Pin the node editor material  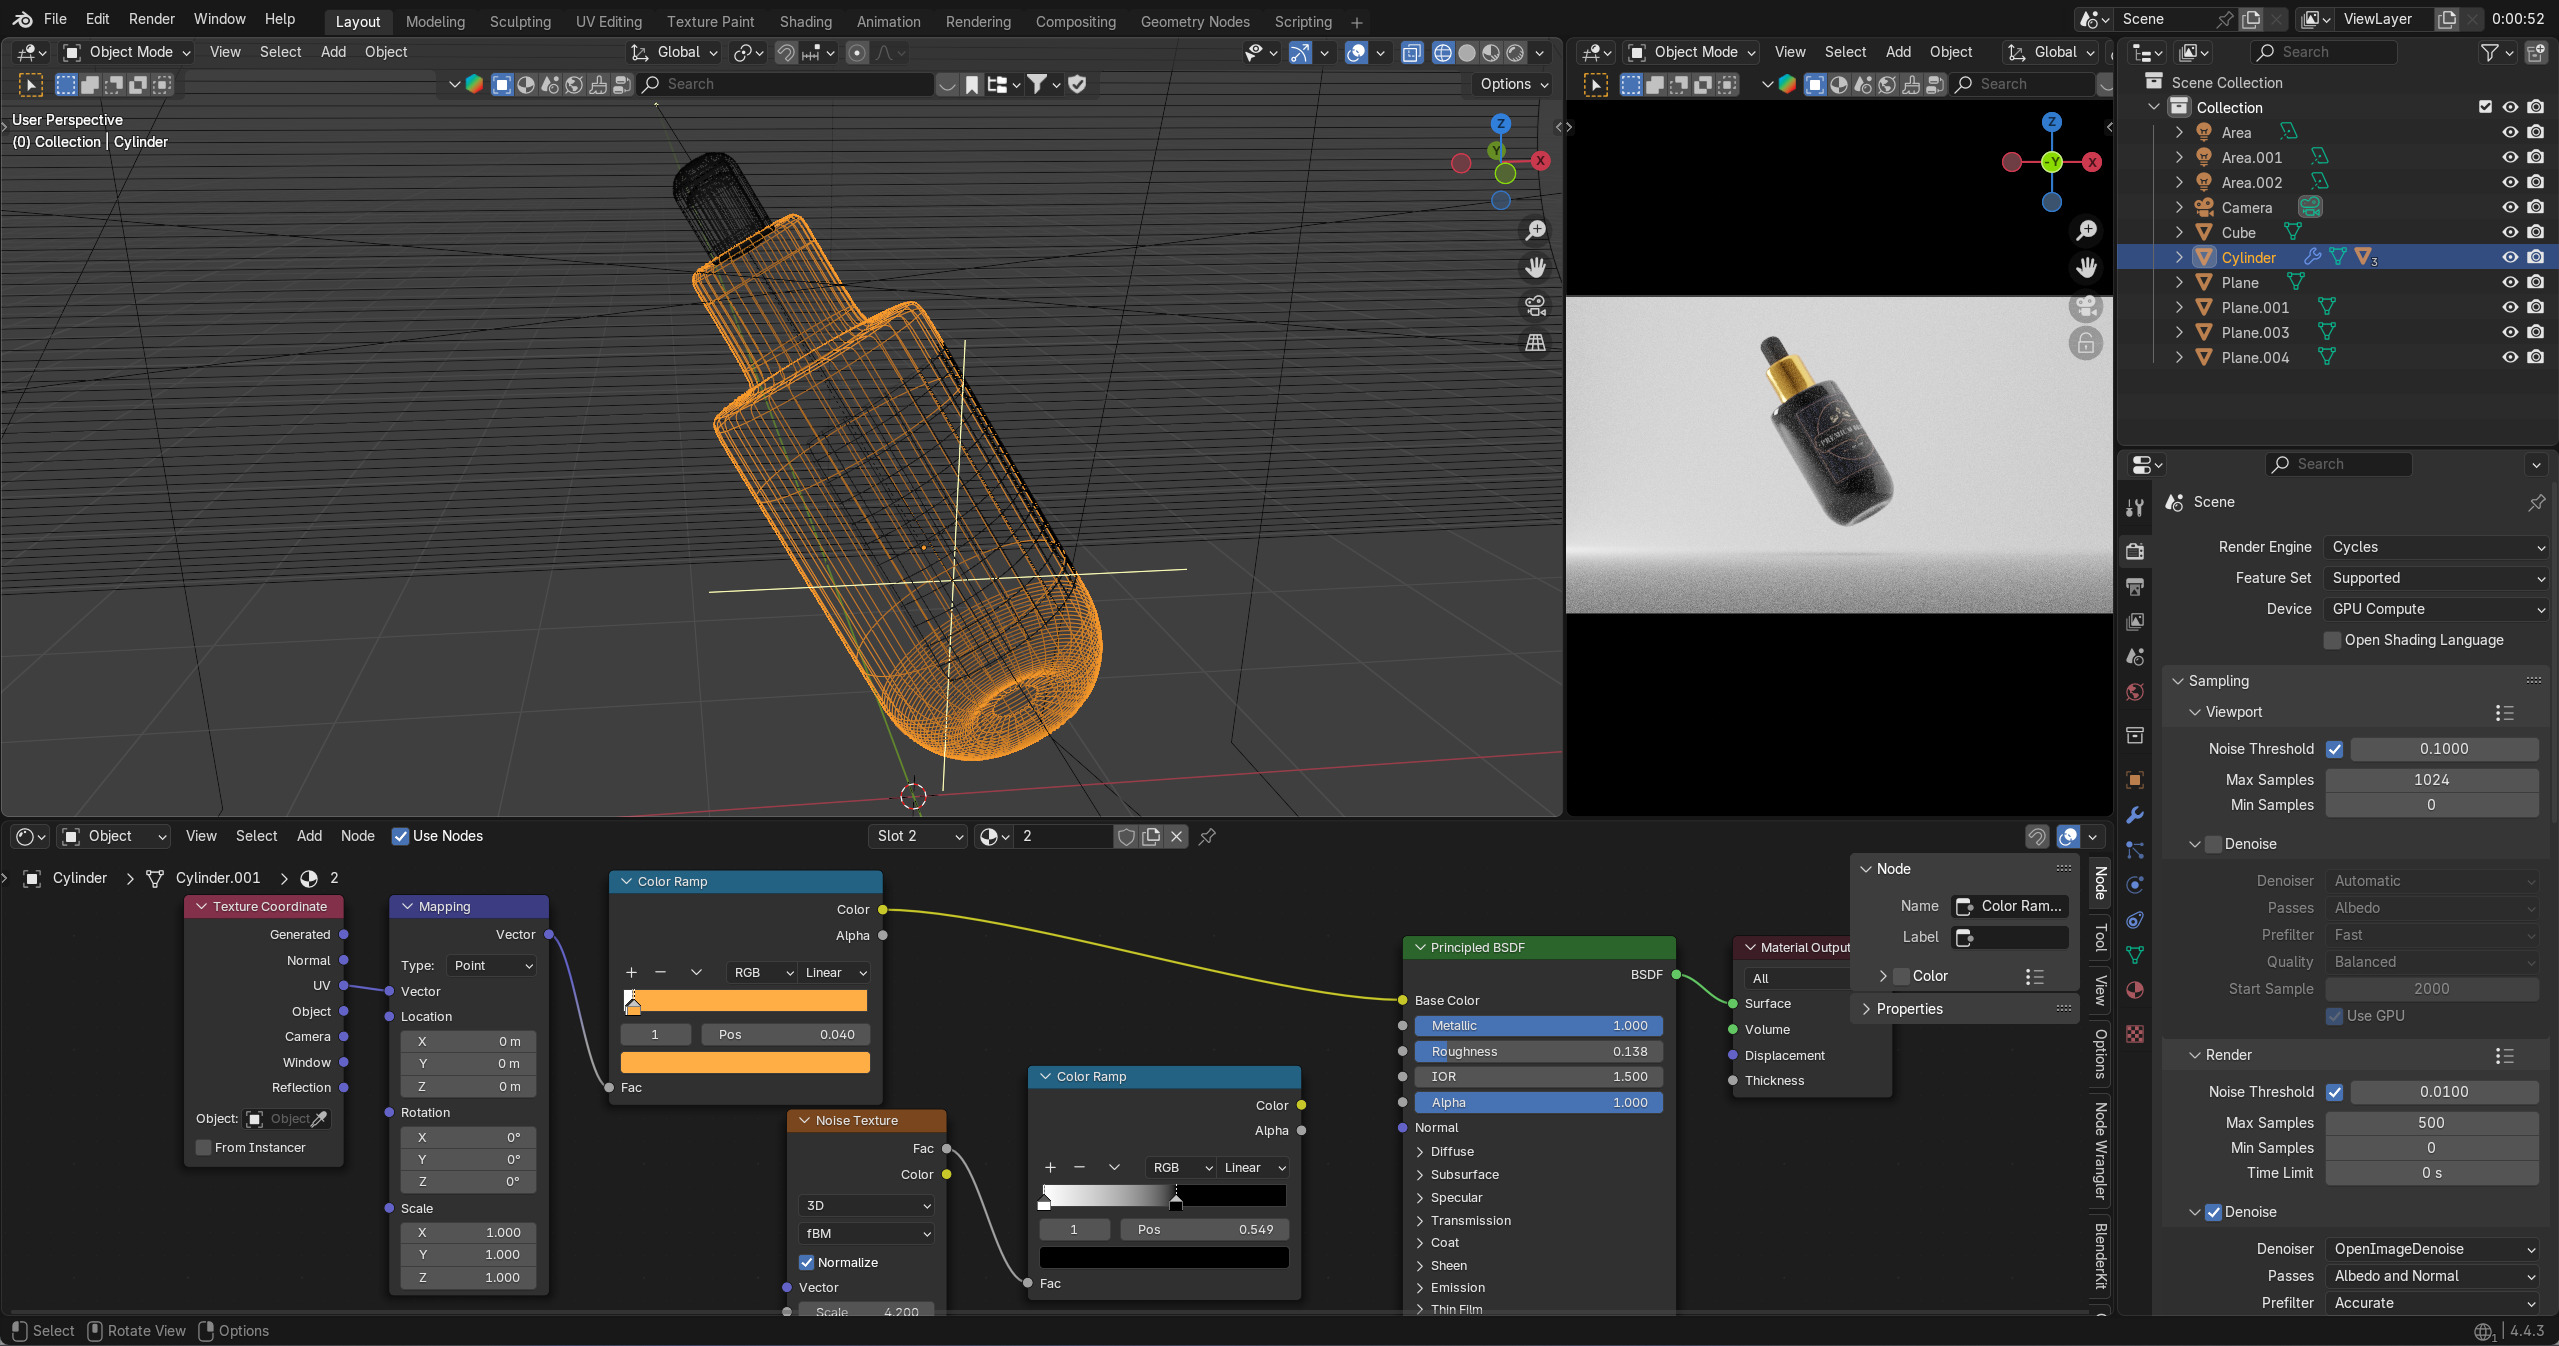coord(1207,836)
